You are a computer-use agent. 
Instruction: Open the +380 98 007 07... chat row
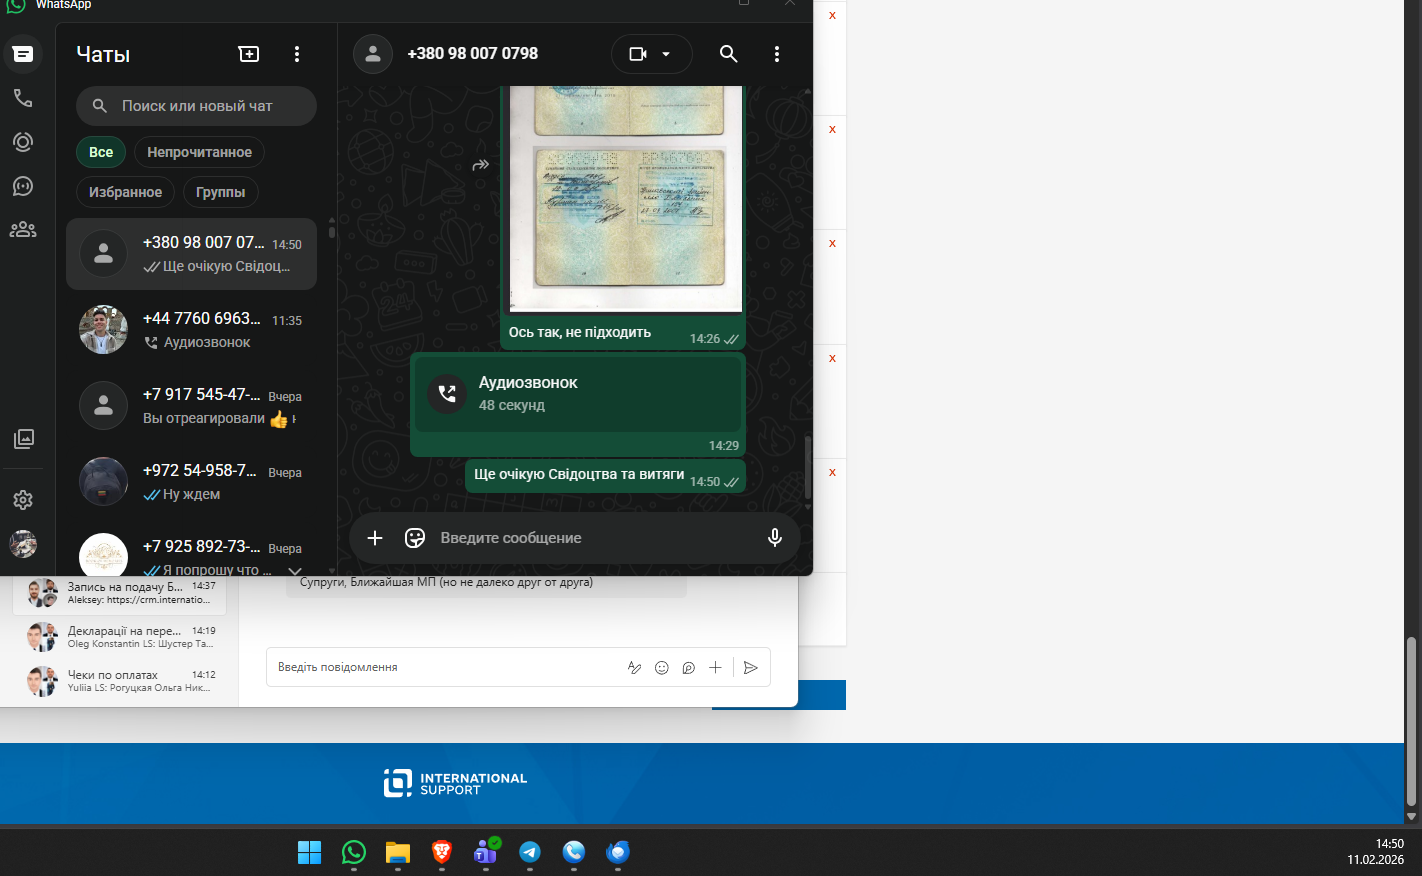(x=191, y=254)
